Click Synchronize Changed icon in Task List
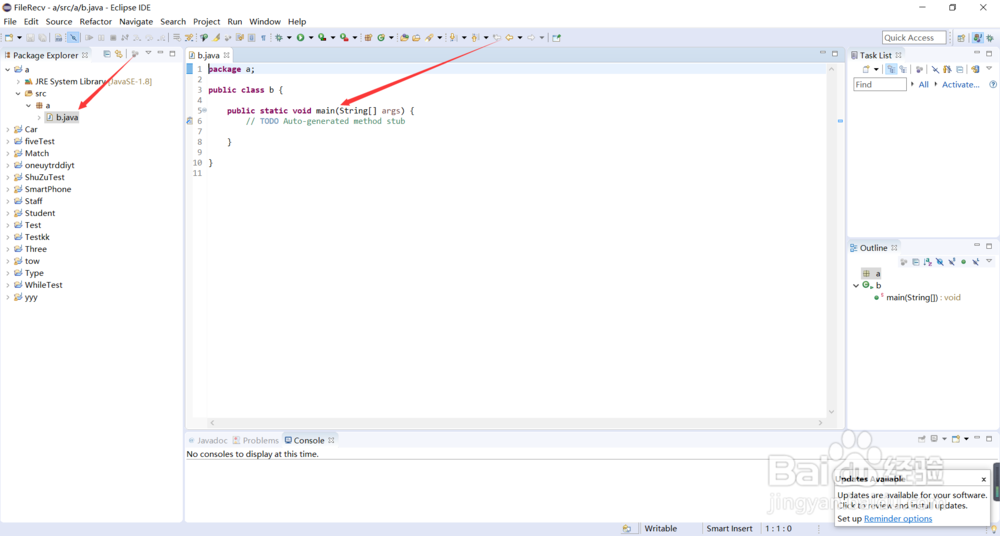1000x536 pixels. point(975,69)
